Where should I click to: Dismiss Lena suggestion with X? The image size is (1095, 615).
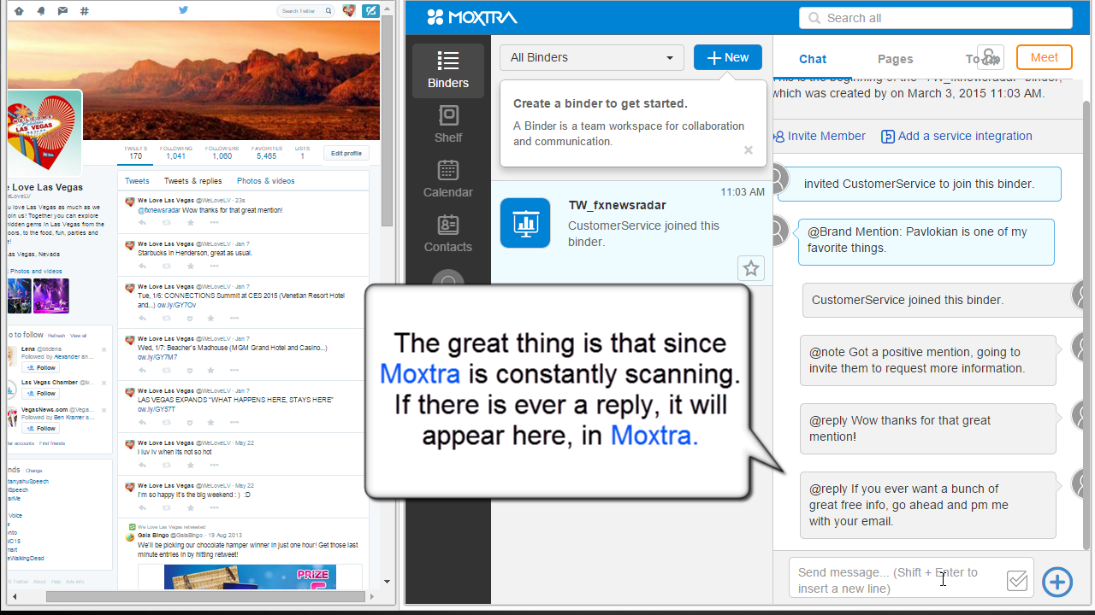point(104,350)
